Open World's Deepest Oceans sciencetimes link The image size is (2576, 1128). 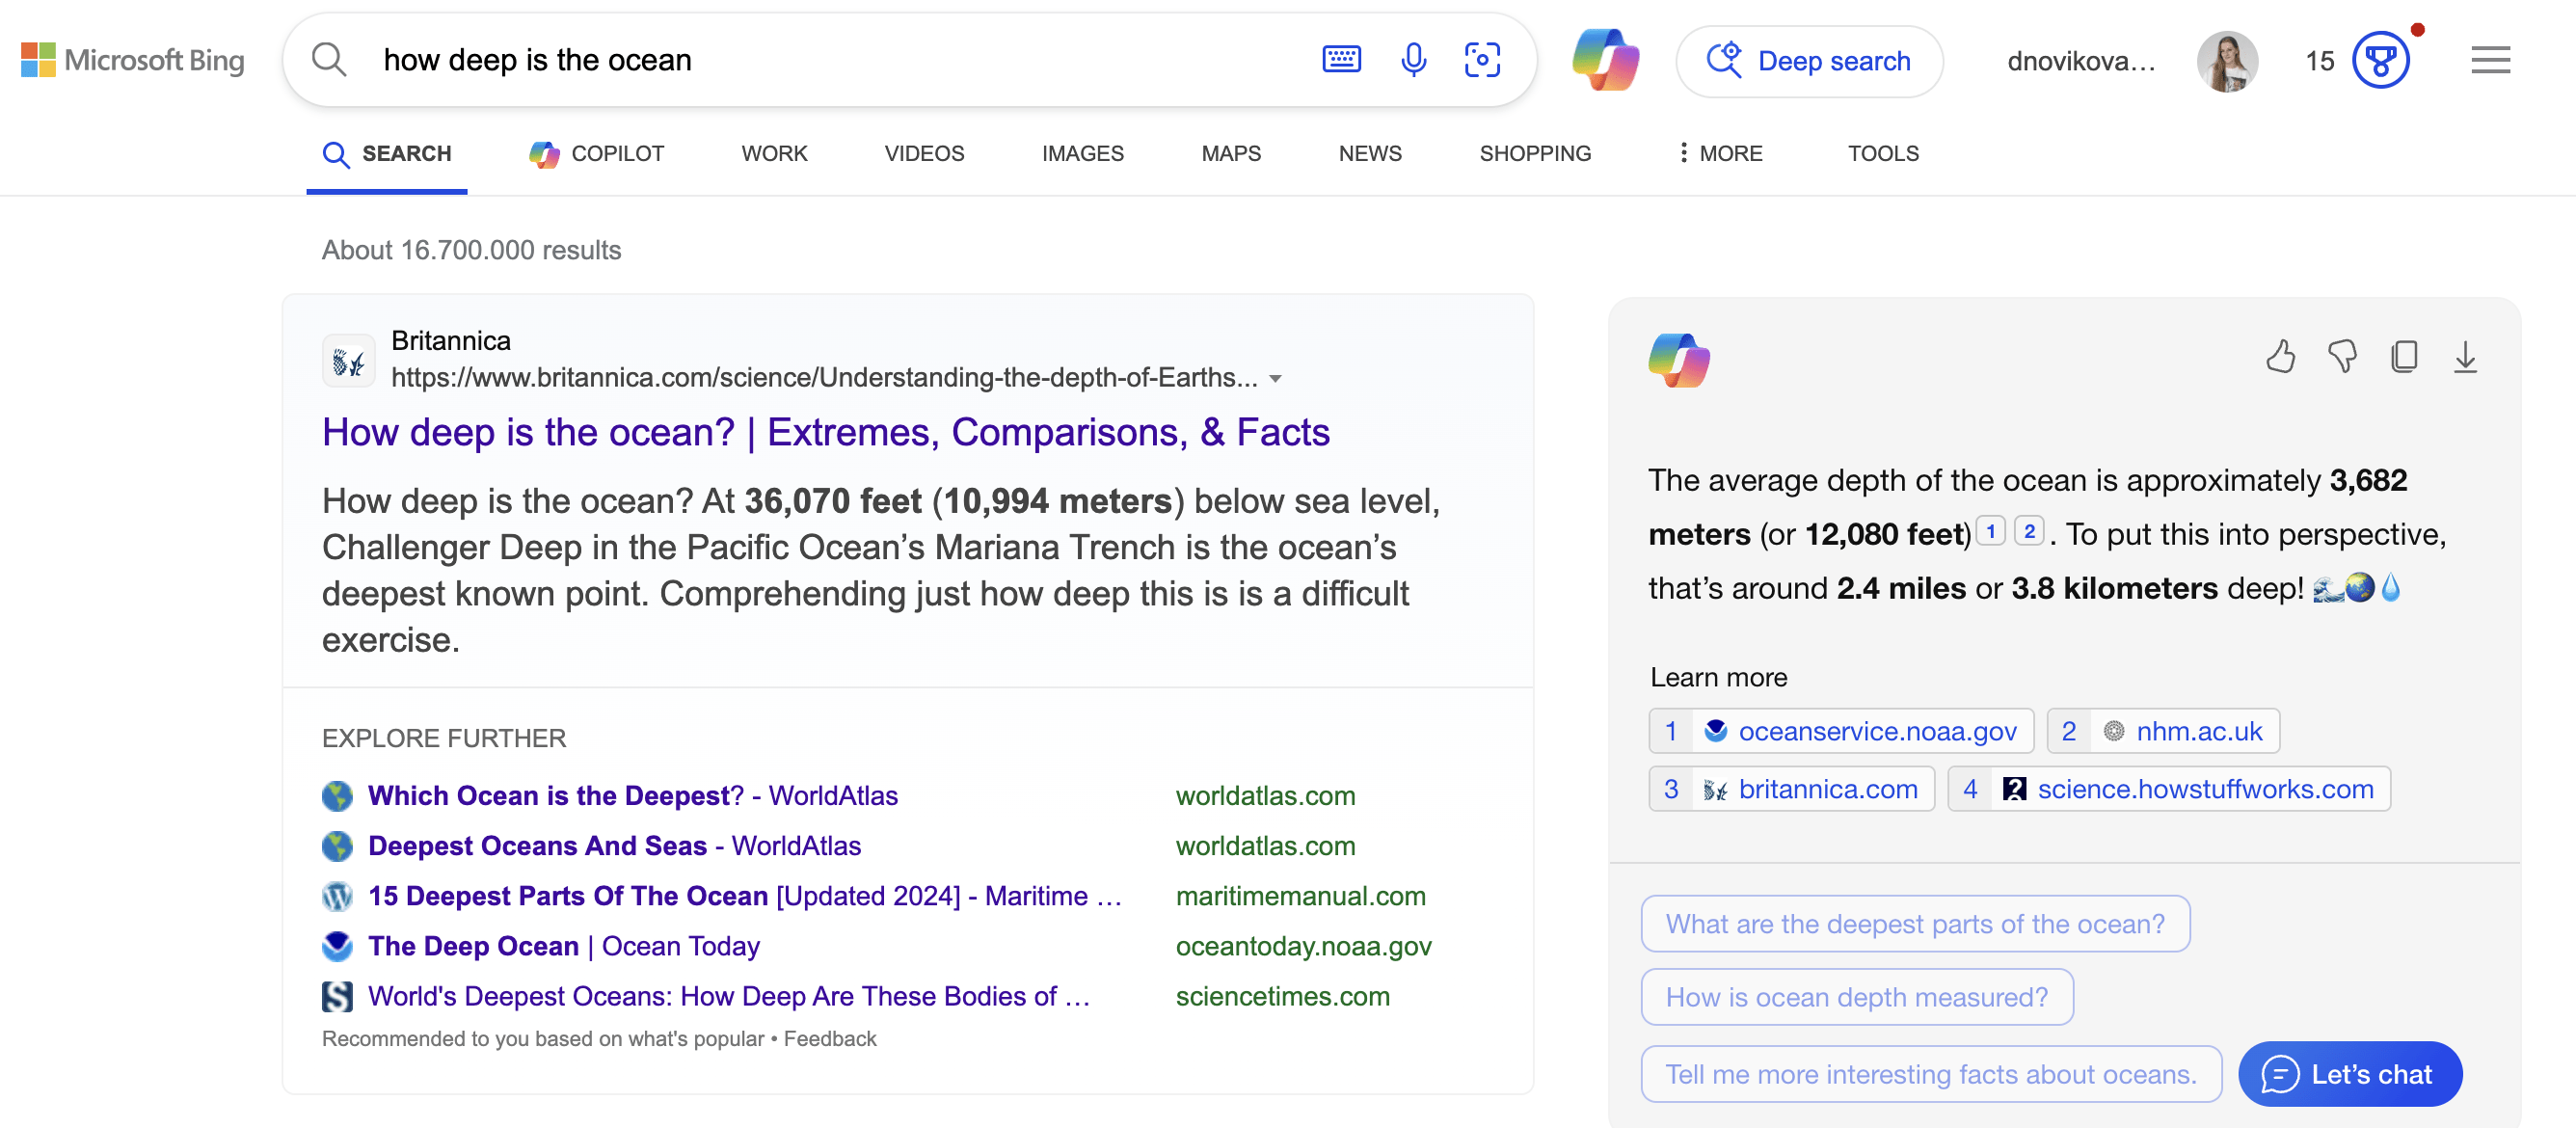coord(729,996)
